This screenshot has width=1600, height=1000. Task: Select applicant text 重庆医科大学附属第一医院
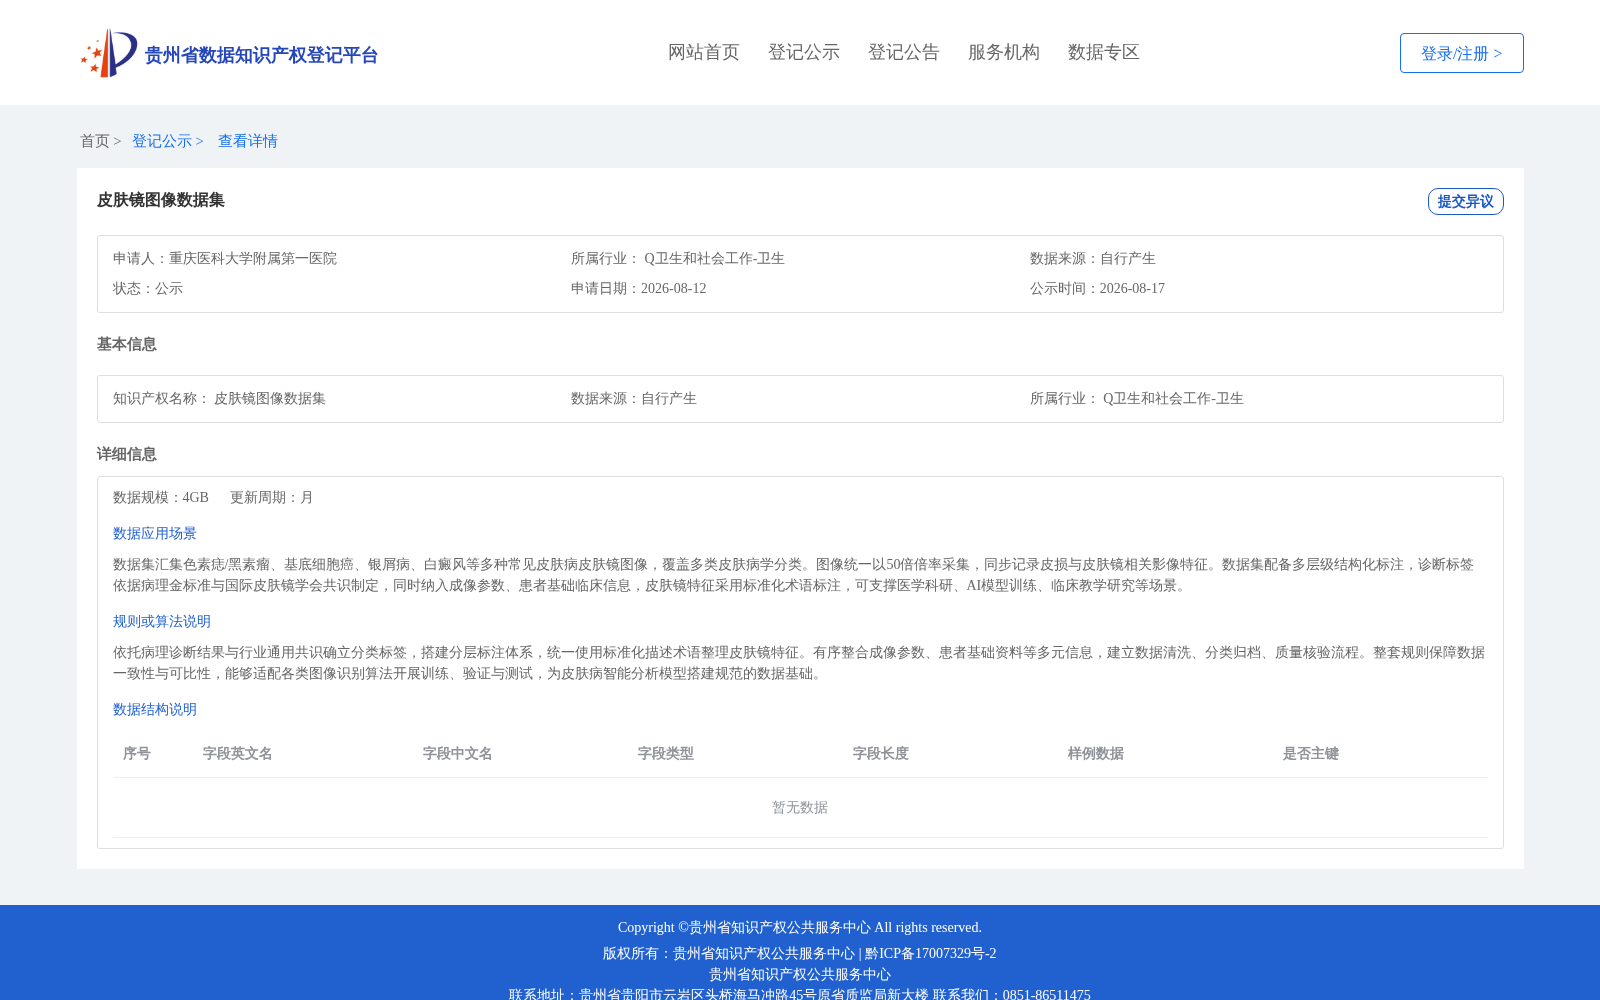coord(253,258)
